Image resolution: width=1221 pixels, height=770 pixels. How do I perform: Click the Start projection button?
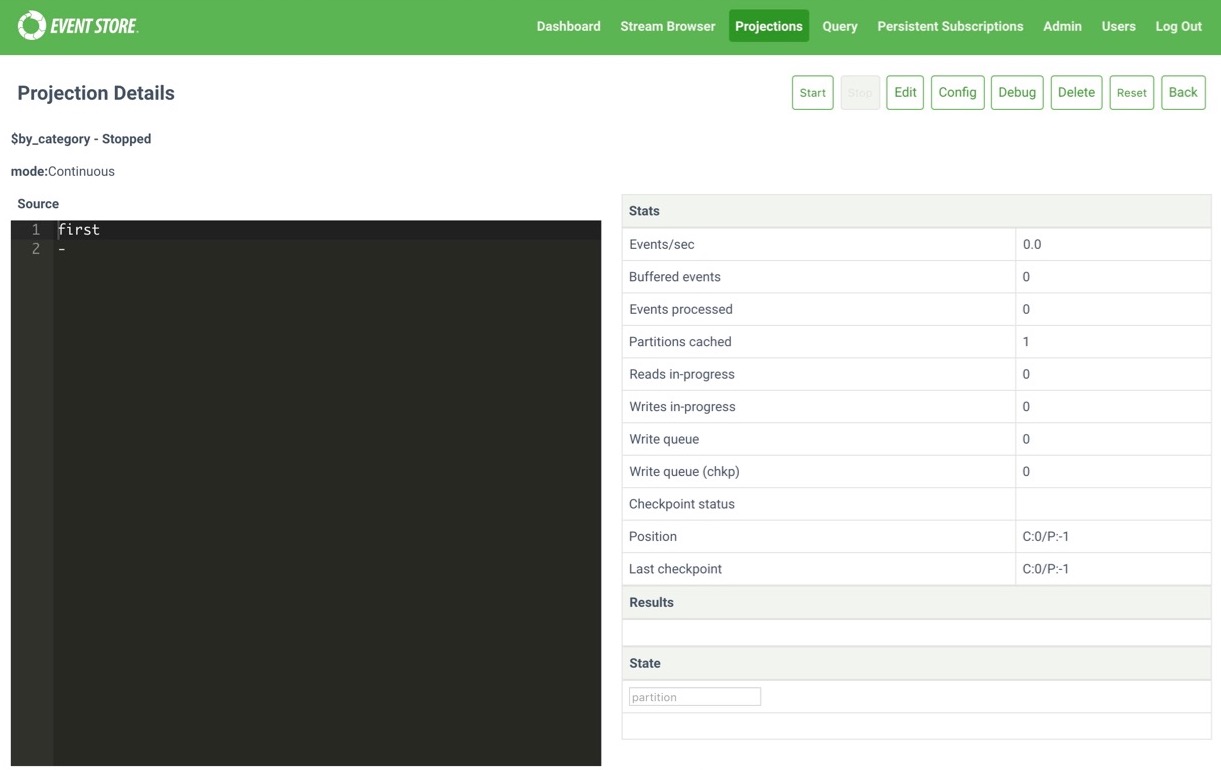(812, 92)
